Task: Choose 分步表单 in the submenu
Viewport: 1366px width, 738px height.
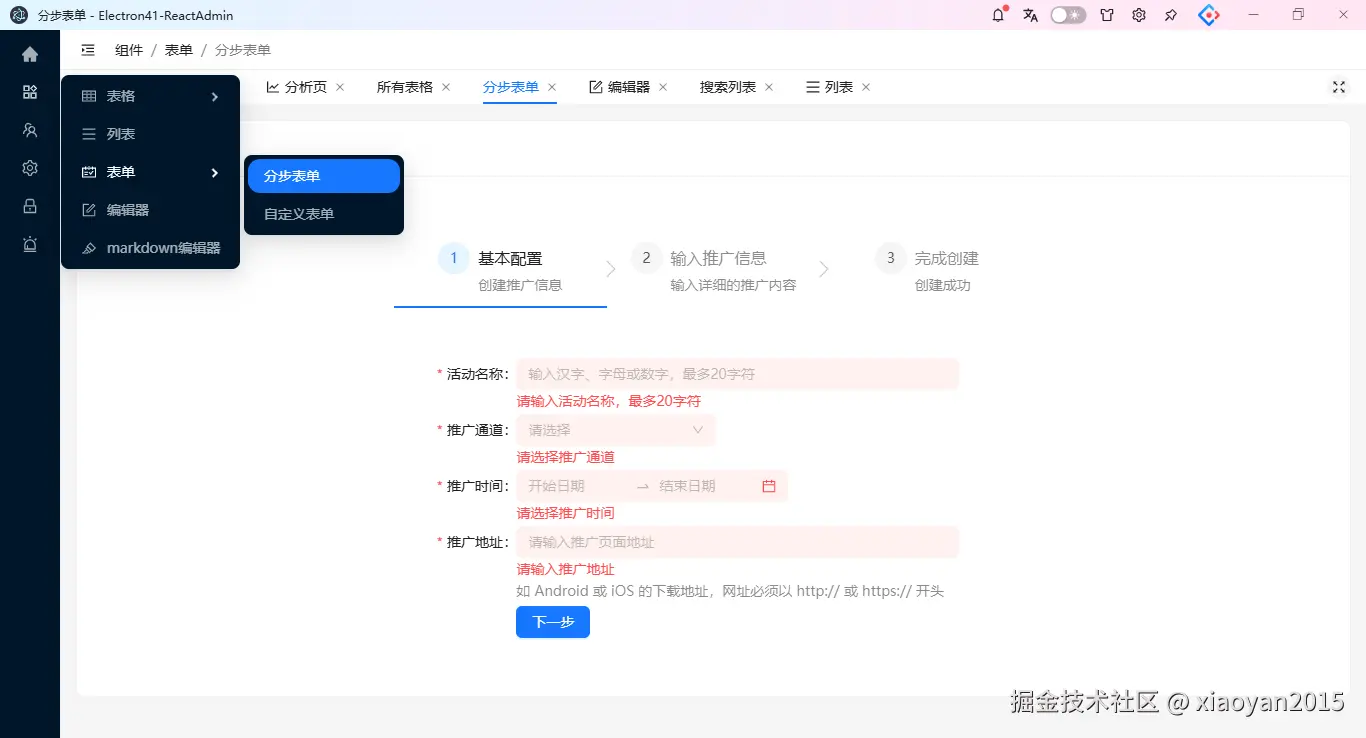Action: 324,176
